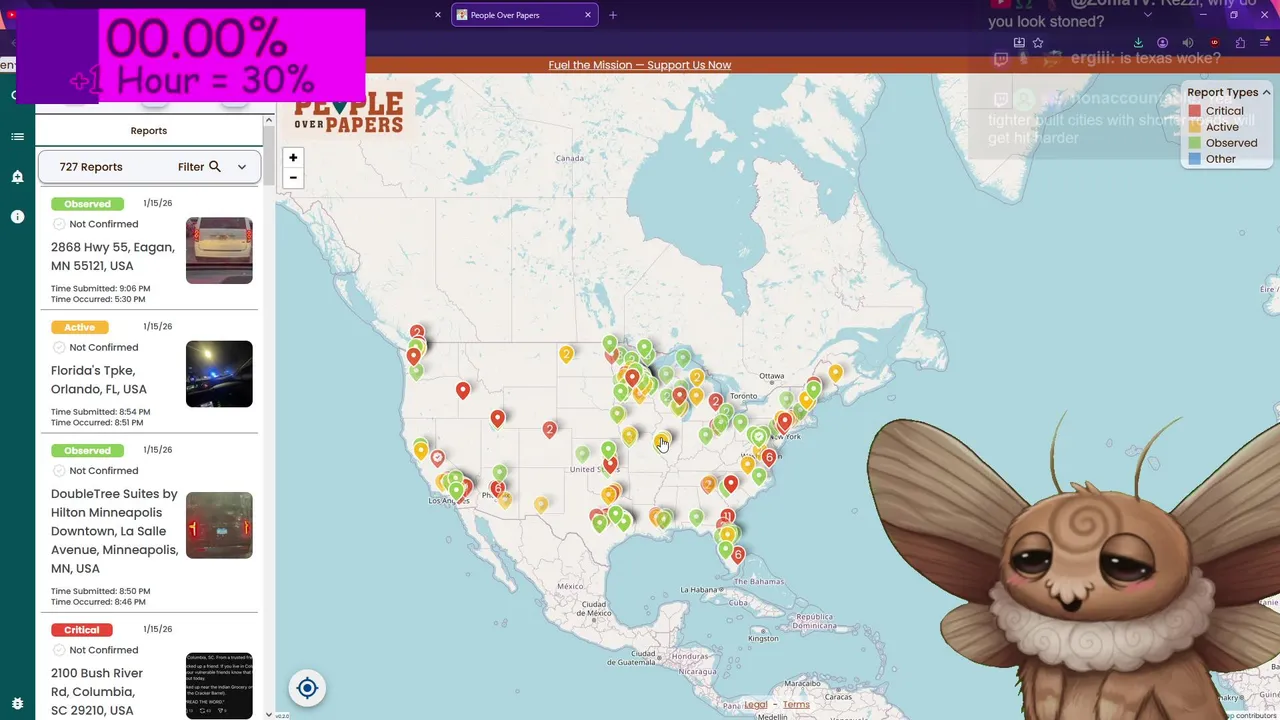Select the People Over Papers browser tab
1280x720 pixels.
coord(525,15)
